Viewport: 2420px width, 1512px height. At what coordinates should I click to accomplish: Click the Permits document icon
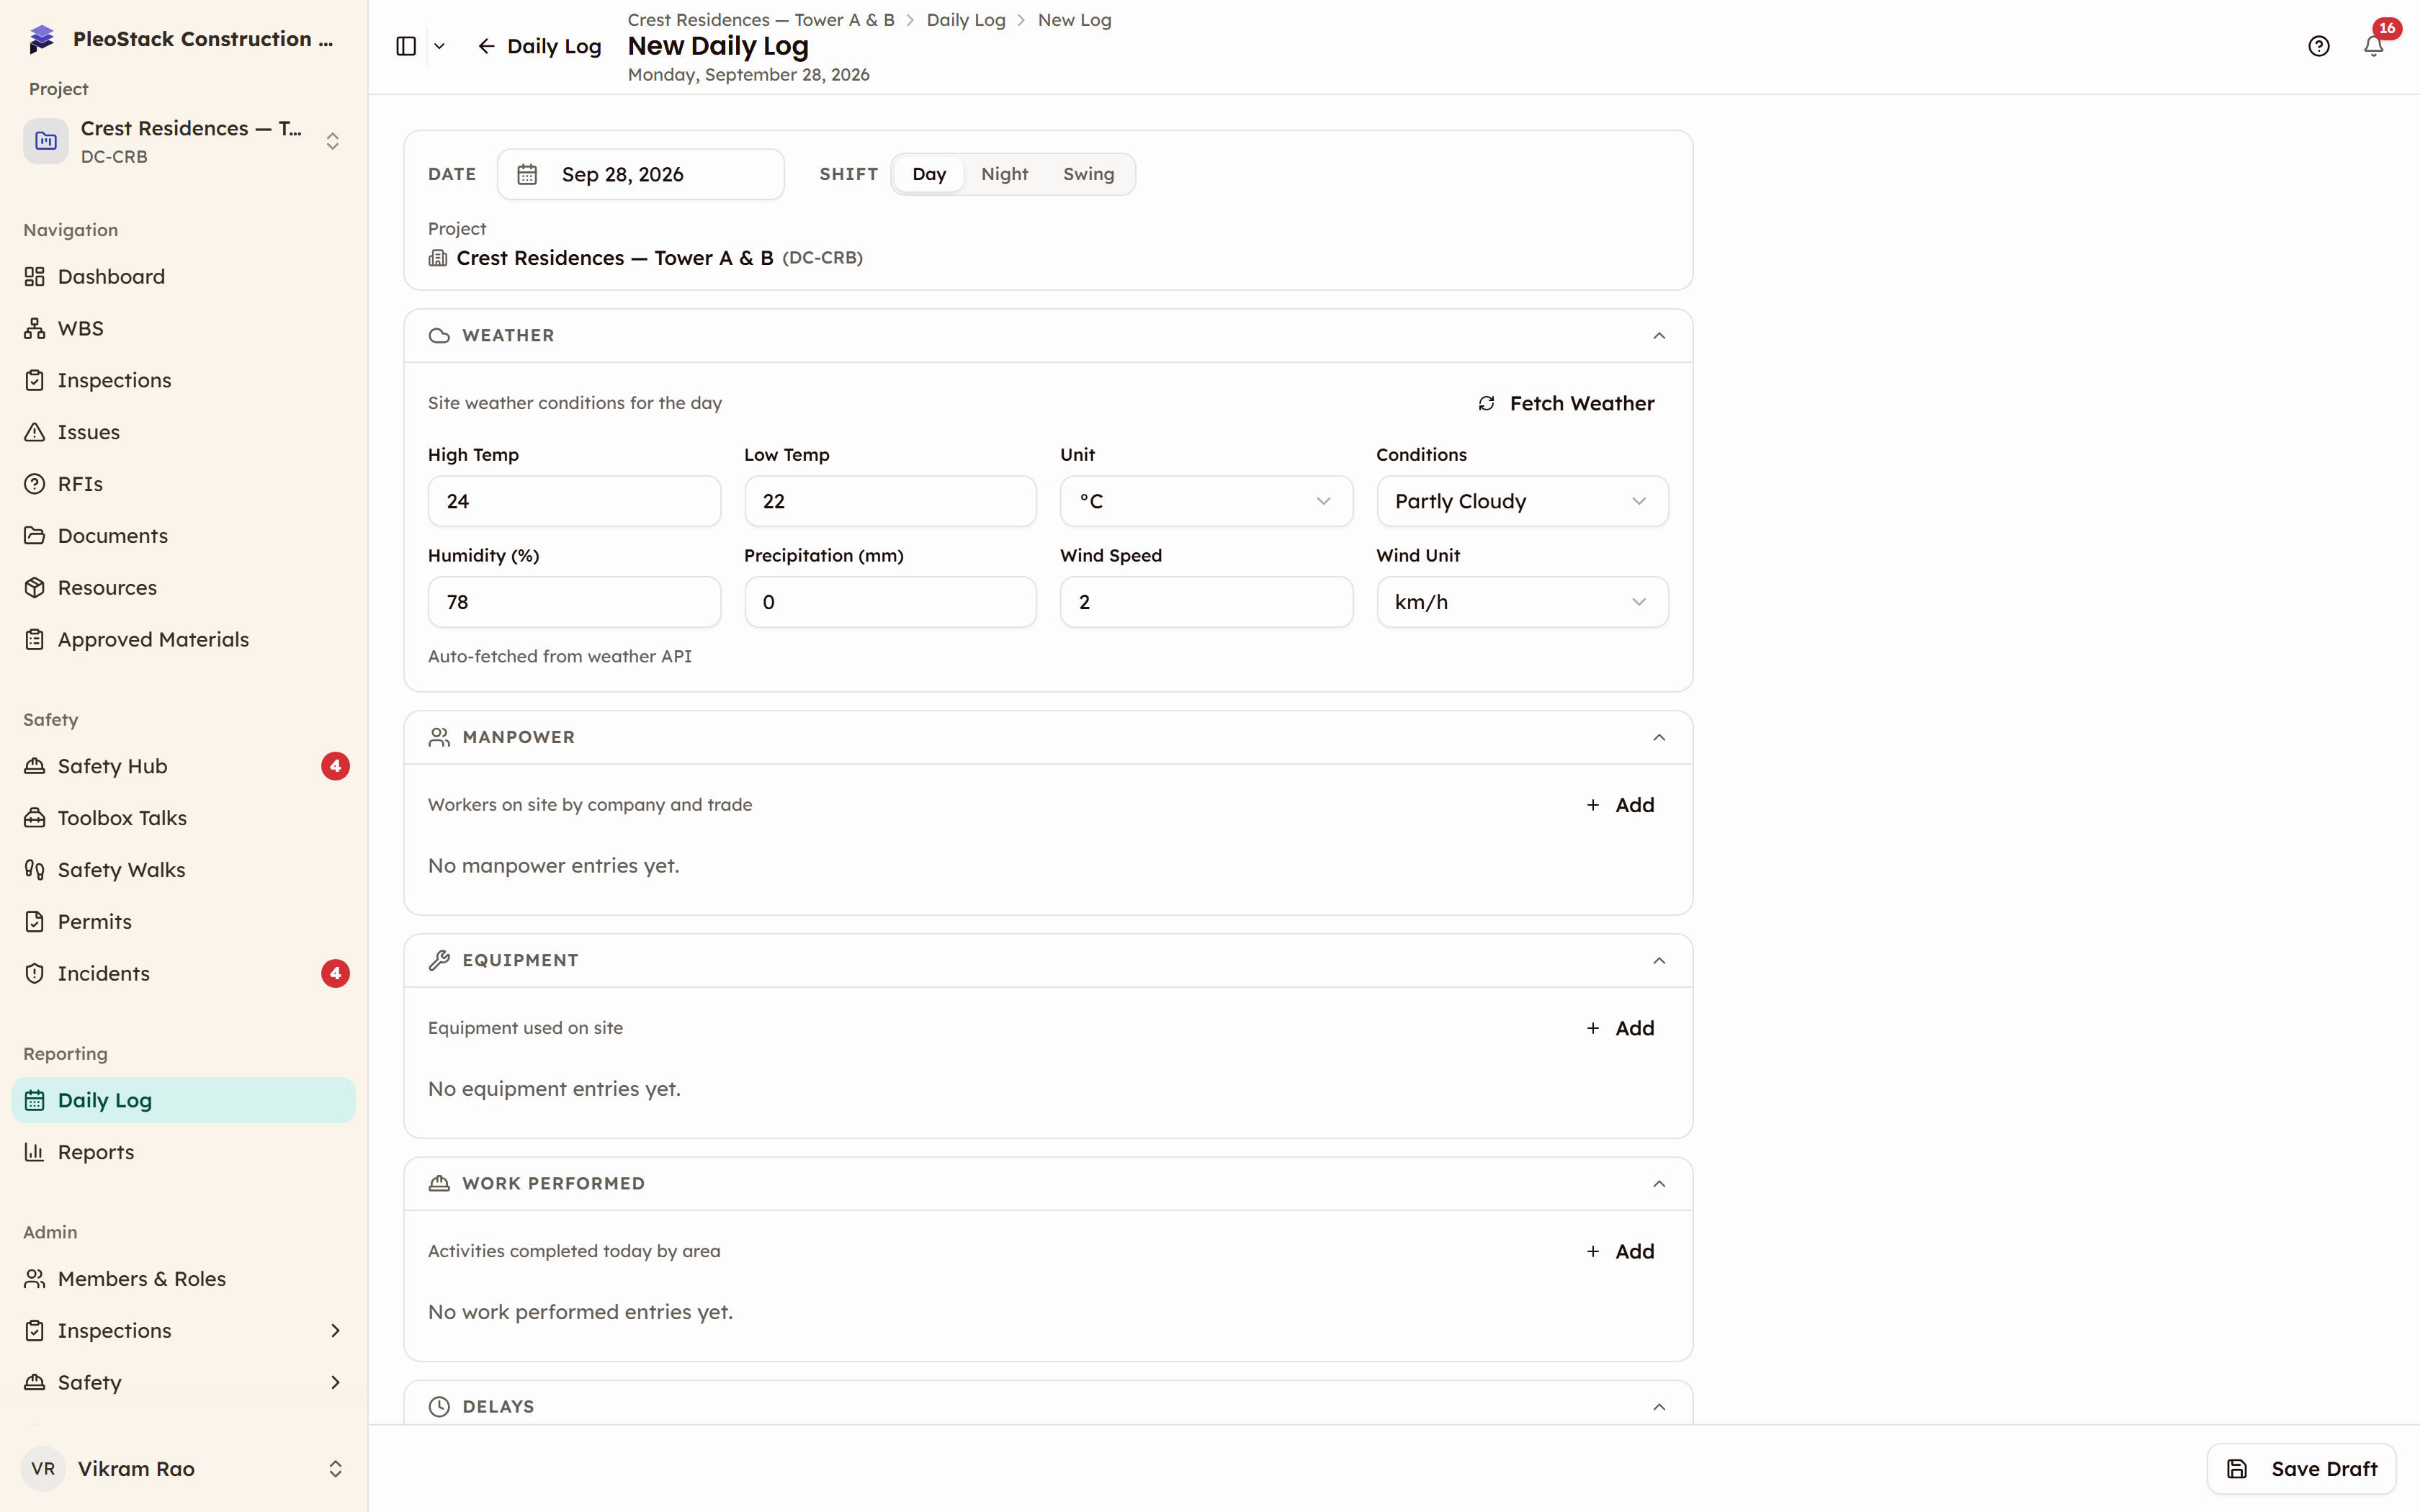35,922
